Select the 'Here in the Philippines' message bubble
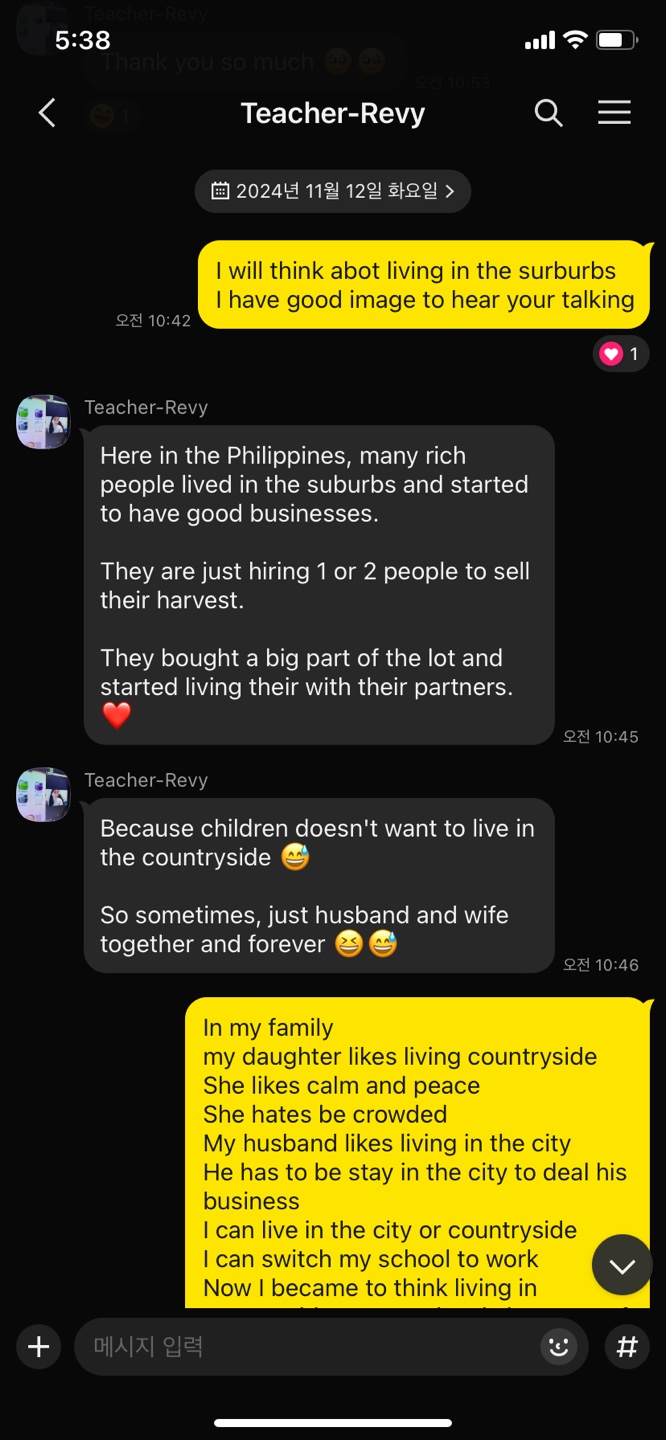666x1440 pixels. tap(319, 585)
